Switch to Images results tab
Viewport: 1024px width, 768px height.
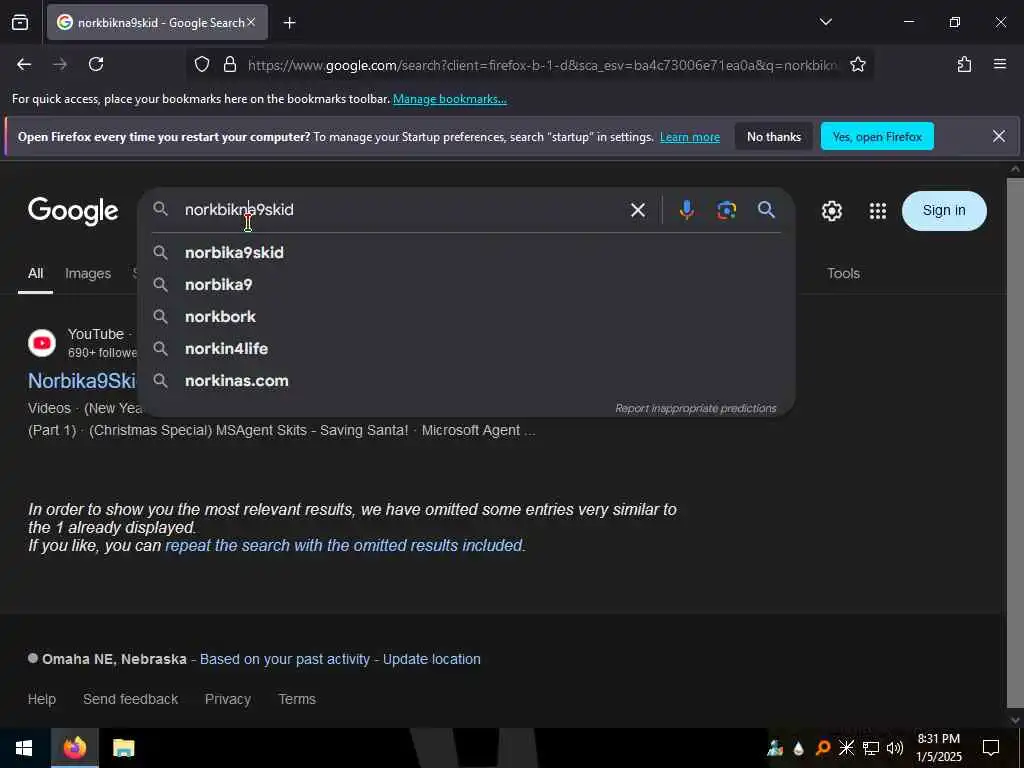[x=88, y=274]
